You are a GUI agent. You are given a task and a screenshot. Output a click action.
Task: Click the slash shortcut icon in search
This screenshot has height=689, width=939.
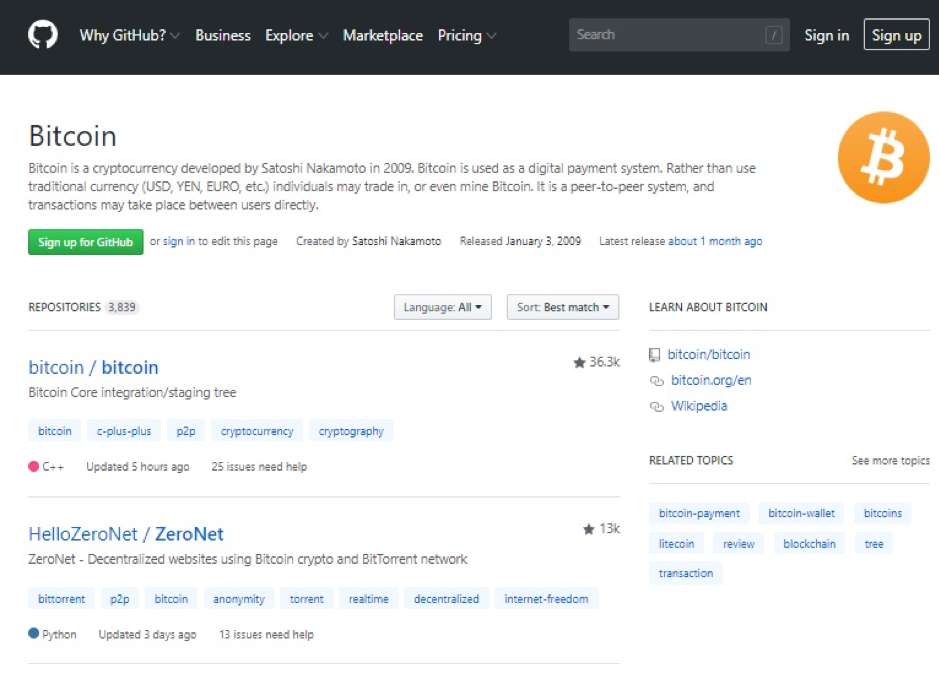pos(773,35)
